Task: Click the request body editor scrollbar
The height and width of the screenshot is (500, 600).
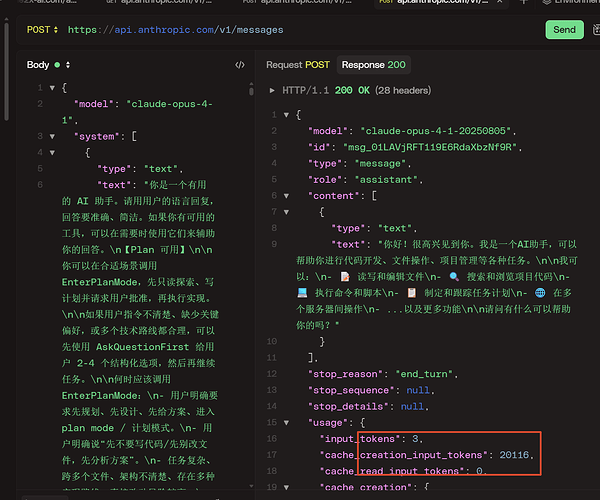Action: 251,91
